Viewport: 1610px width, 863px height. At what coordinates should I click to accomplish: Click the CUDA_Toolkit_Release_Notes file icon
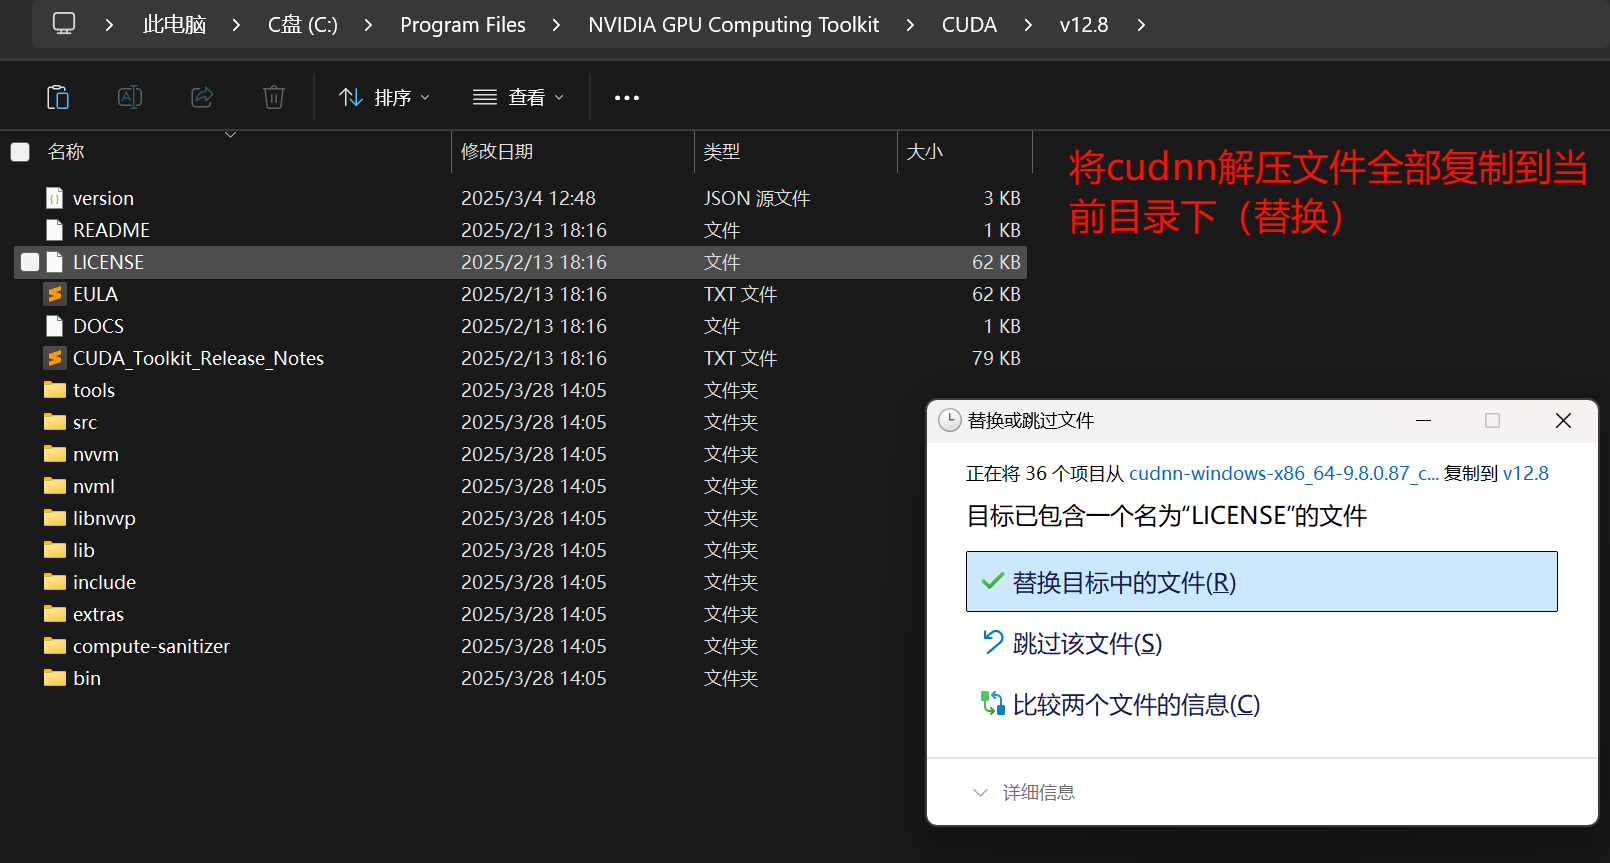[55, 358]
